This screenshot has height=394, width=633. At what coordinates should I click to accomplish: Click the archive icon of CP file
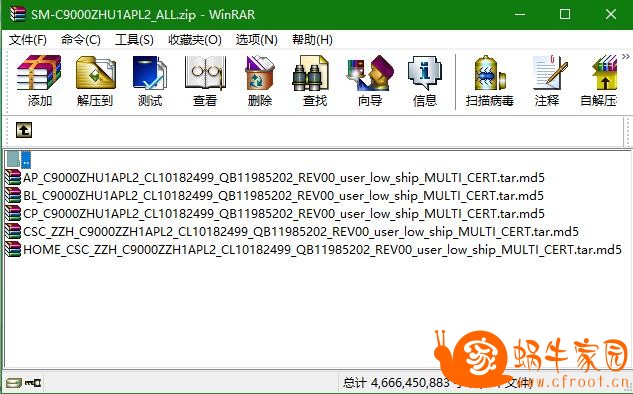[13, 214]
